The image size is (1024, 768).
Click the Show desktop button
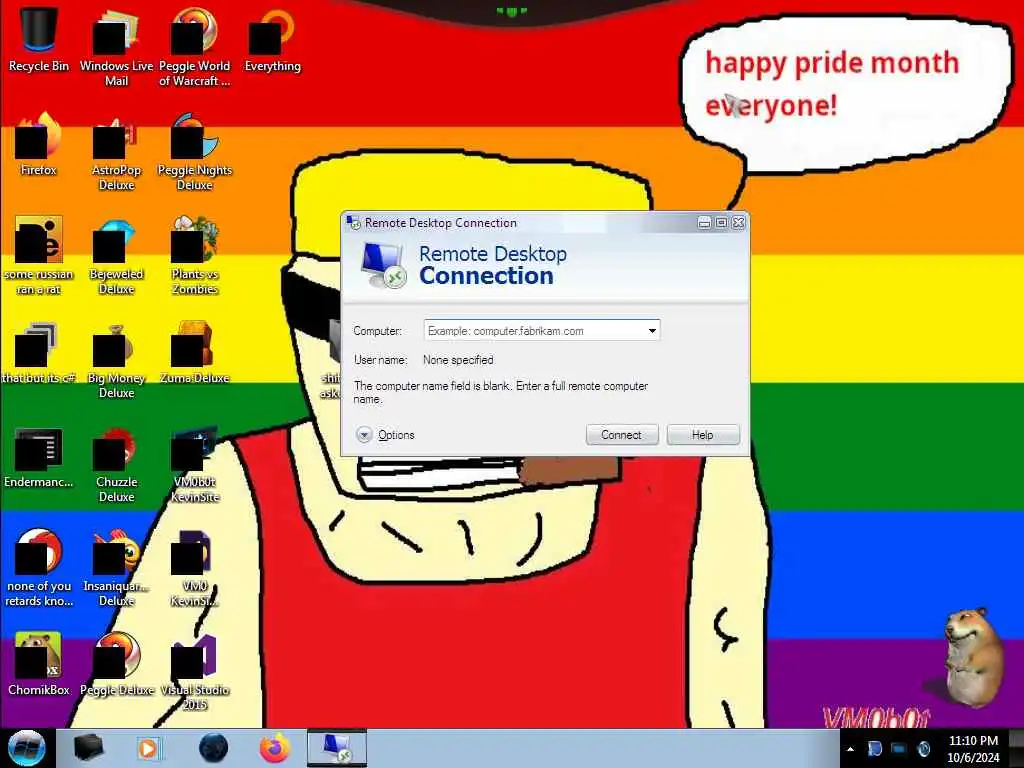1017,748
